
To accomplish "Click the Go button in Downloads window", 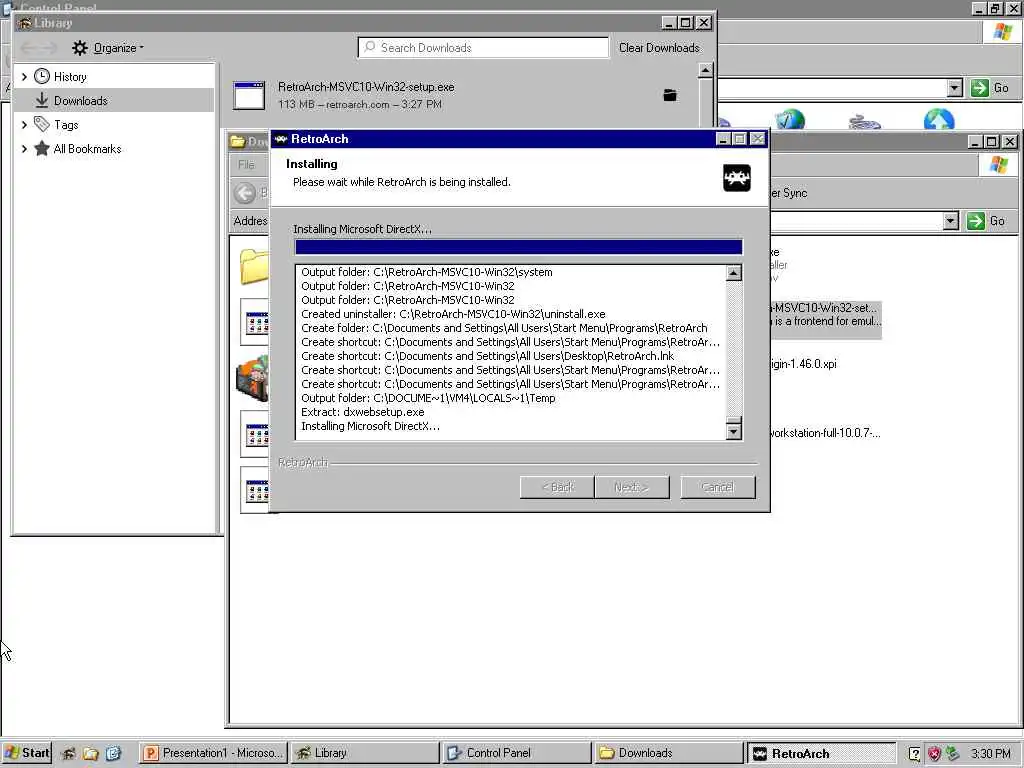I will pyautogui.click(x=986, y=221).
